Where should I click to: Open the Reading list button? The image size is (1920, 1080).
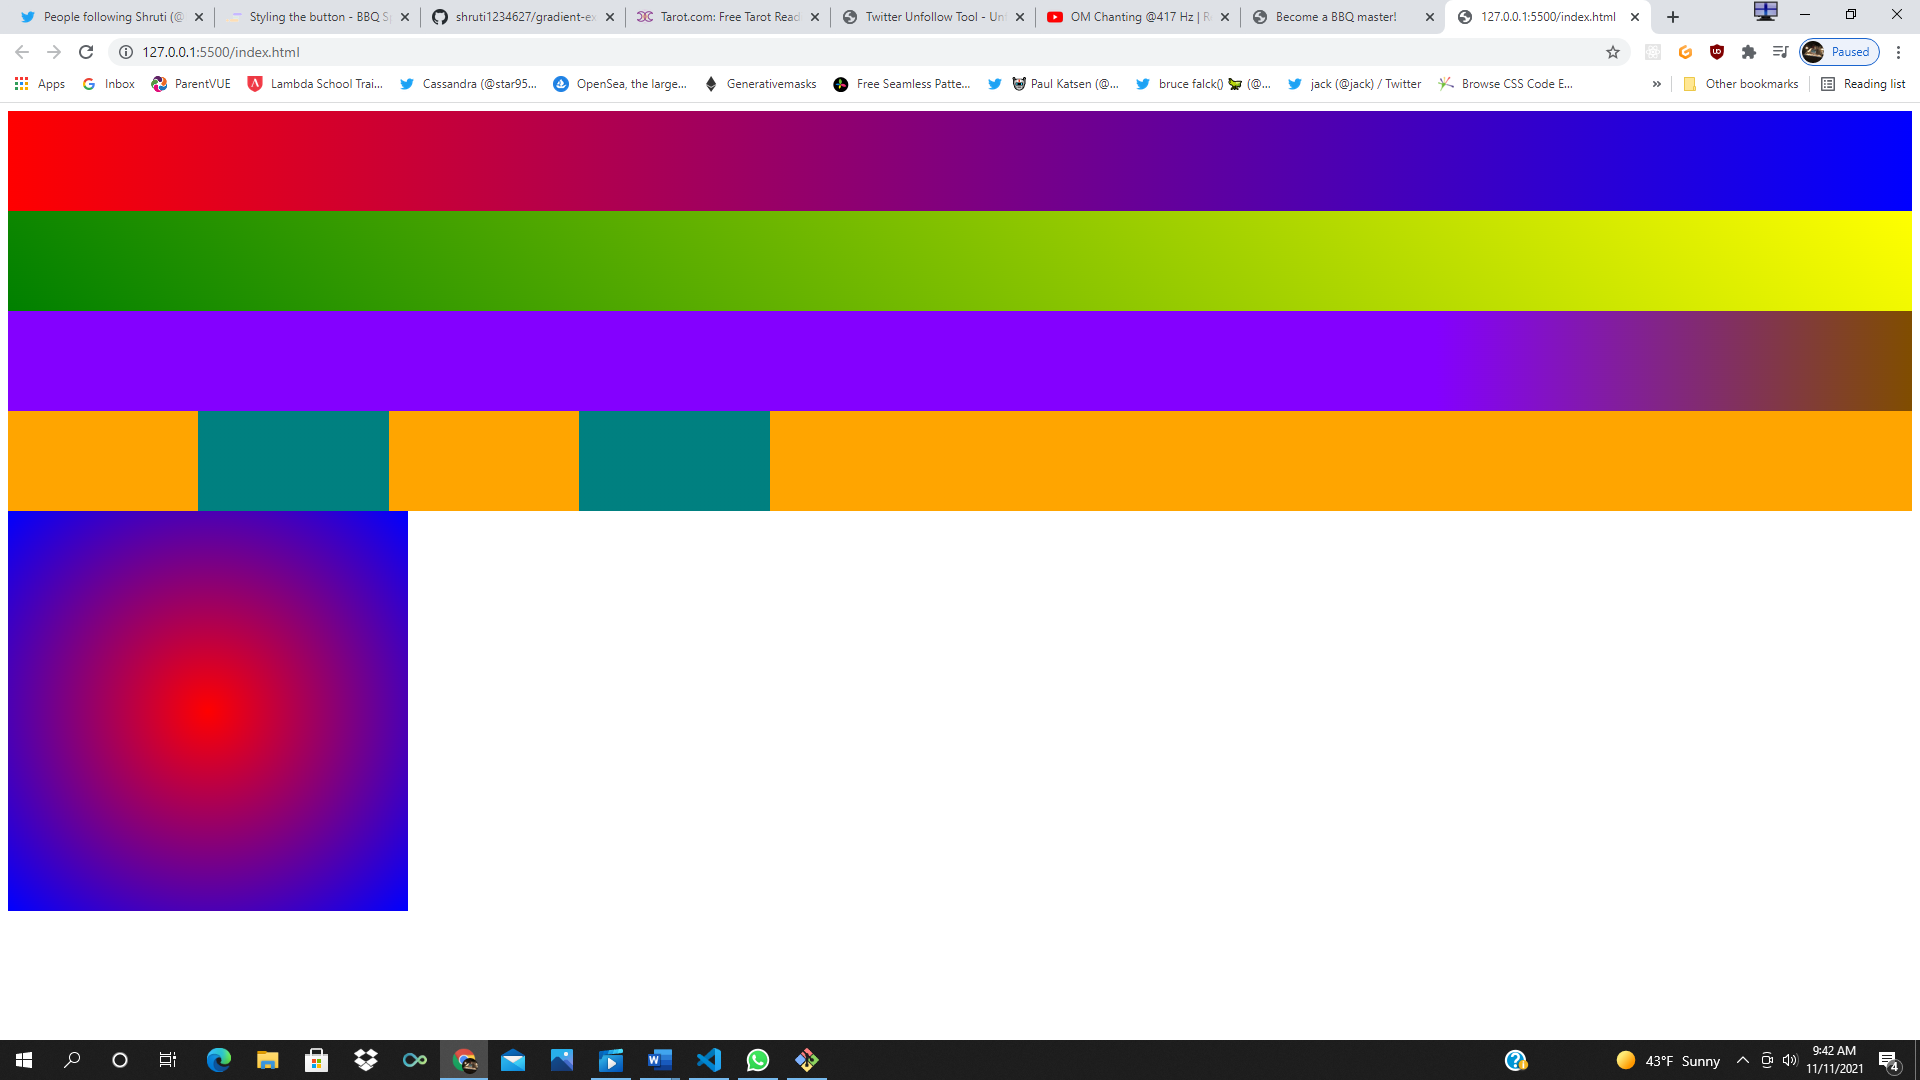1863,84
